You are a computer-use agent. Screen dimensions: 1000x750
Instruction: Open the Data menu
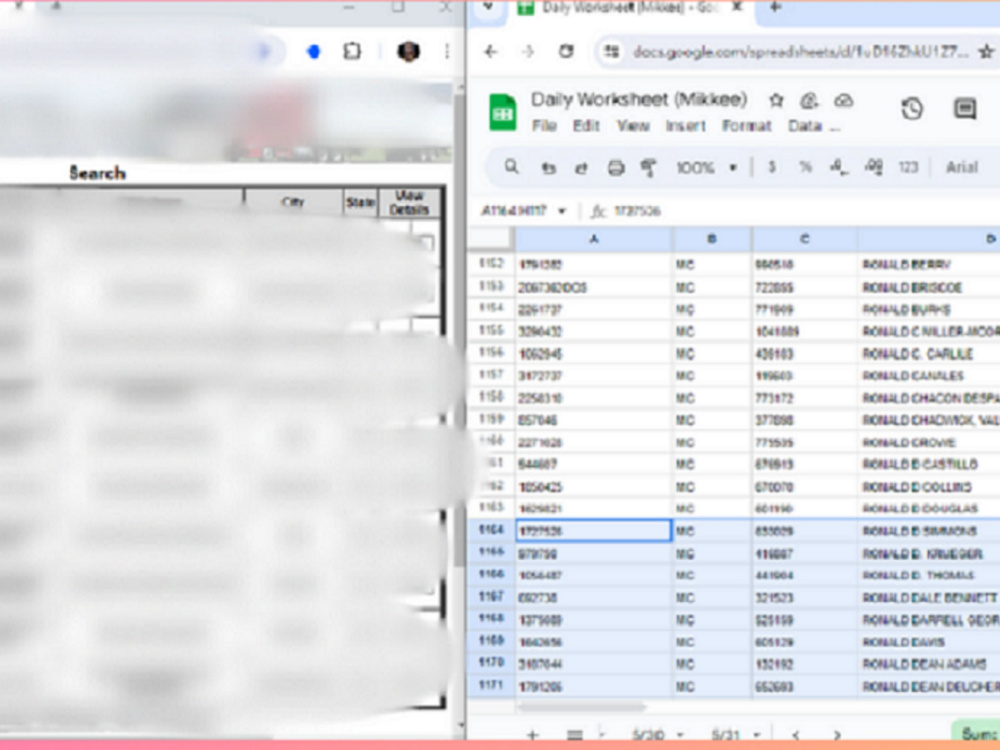tap(805, 126)
